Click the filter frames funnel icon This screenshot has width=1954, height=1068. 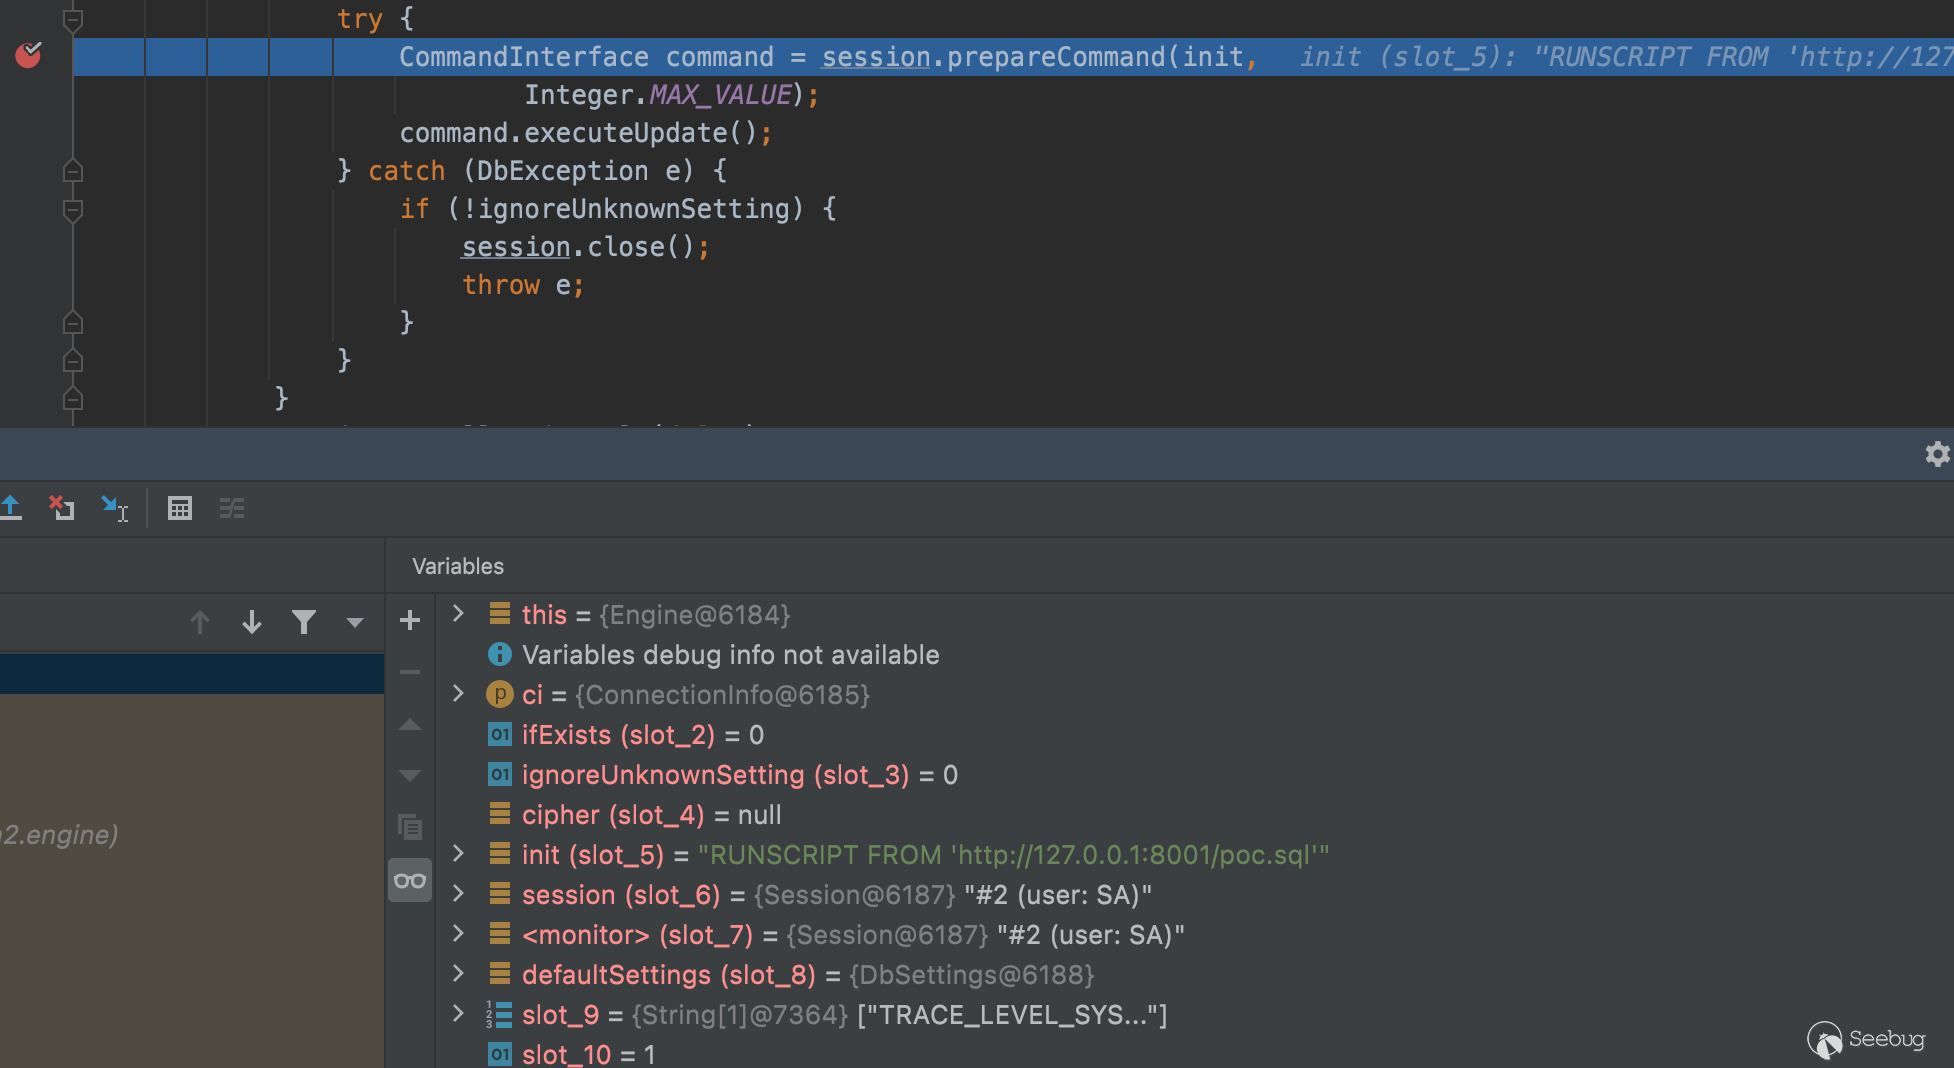304,622
